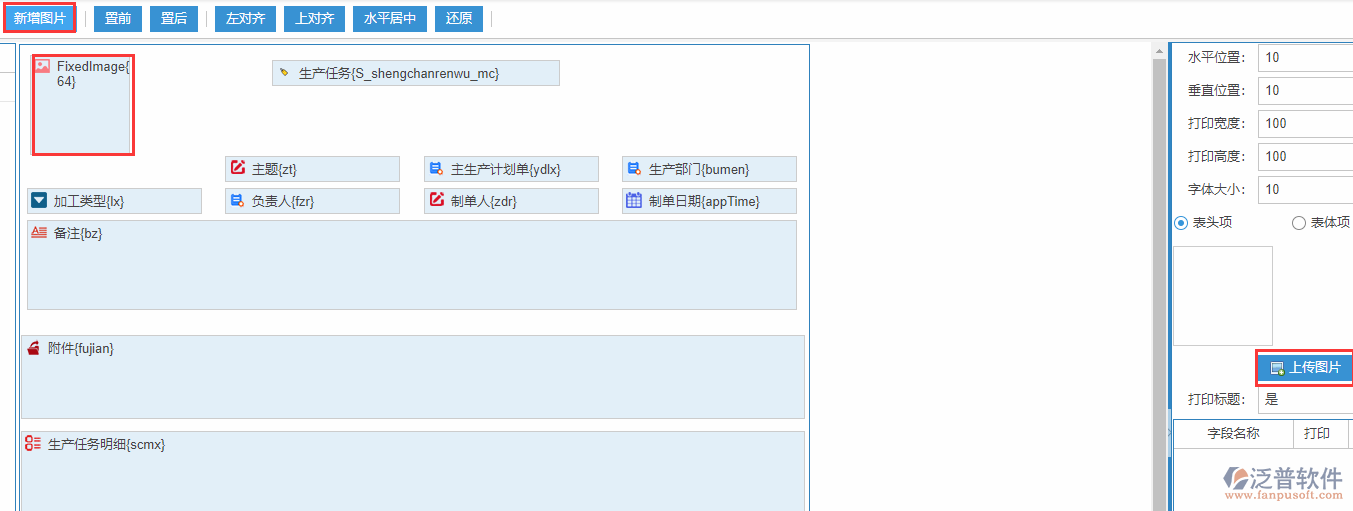Click the 新增图片 button
1353x511 pixels.
click(40, 18)
